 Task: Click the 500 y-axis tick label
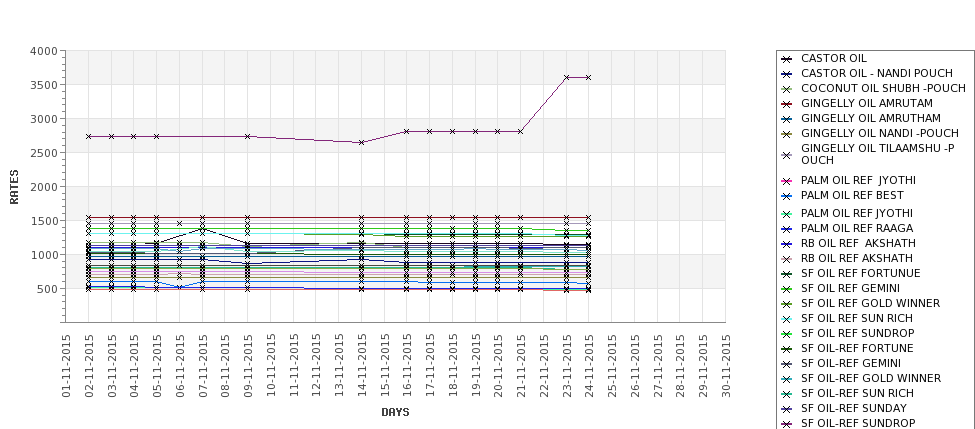pos(47,289)
